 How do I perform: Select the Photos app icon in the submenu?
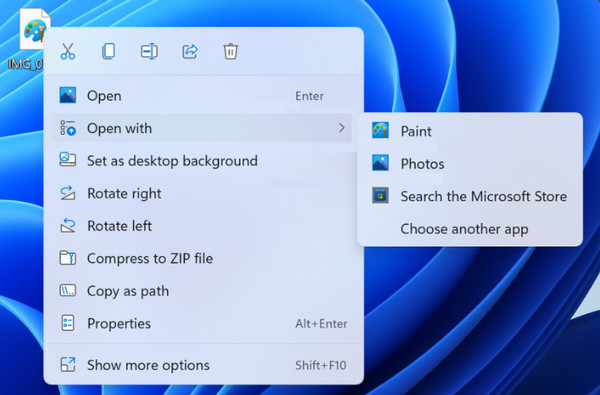[380, 163]
